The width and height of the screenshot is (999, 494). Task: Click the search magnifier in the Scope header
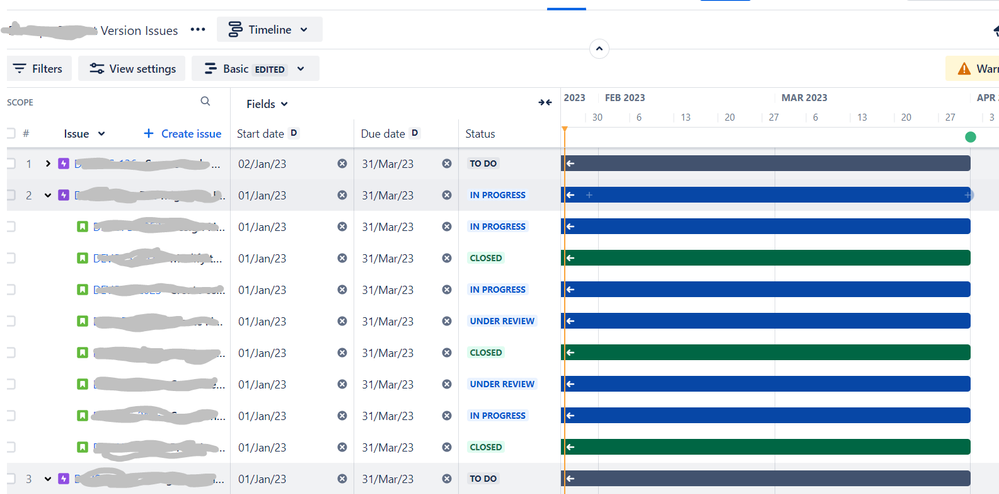tap(205, 101)
